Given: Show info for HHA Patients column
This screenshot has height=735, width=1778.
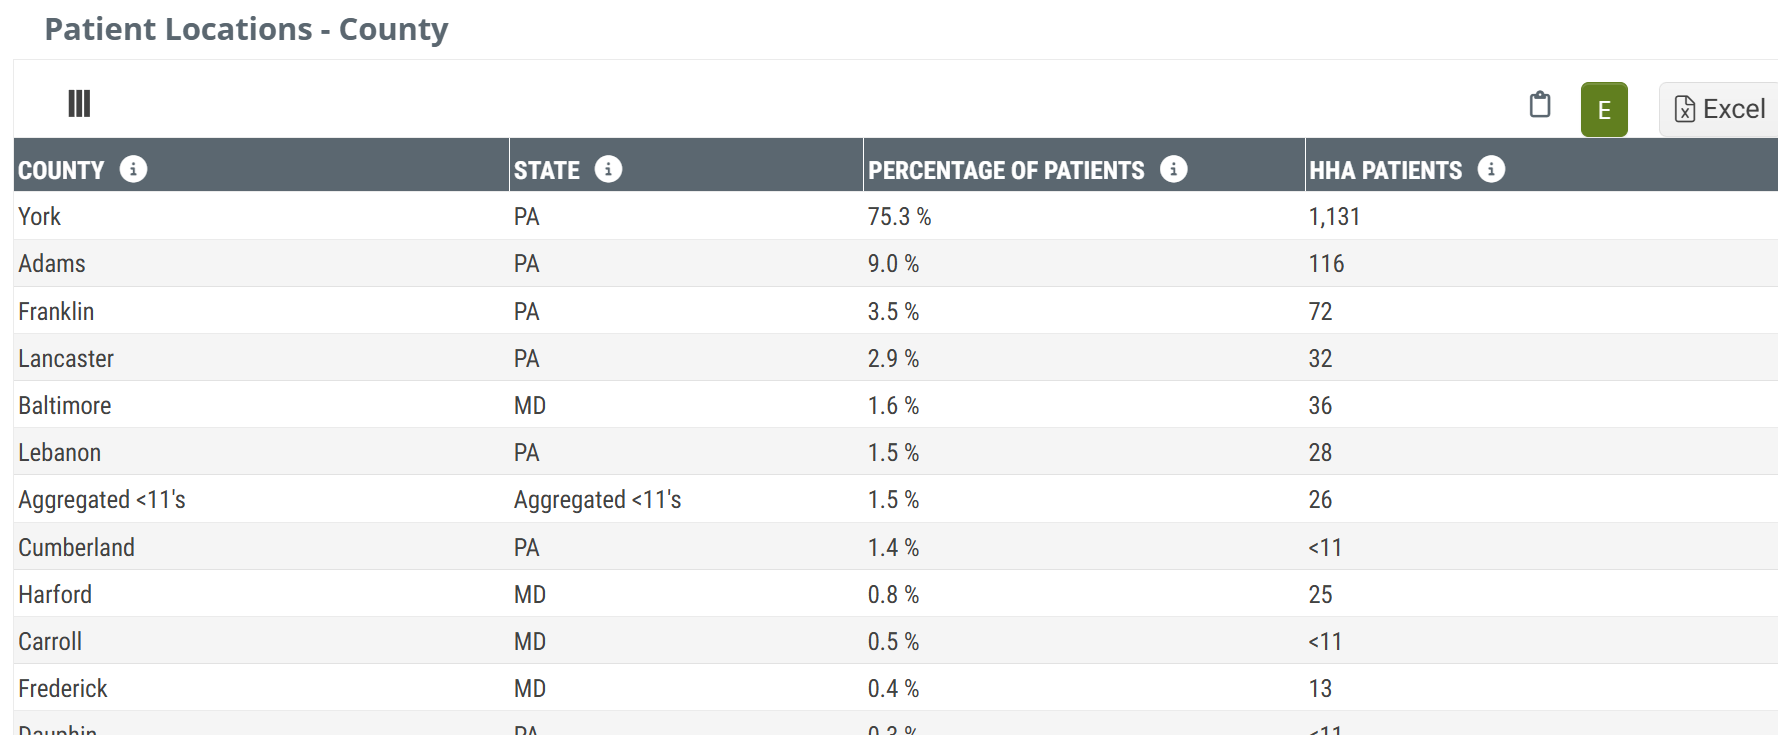Looking at the screenshot, I should click(x=1491, y=170).
